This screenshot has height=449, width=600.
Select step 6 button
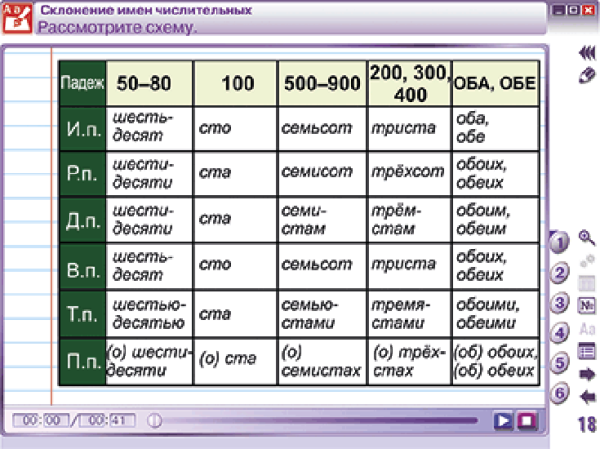(561, 393)
